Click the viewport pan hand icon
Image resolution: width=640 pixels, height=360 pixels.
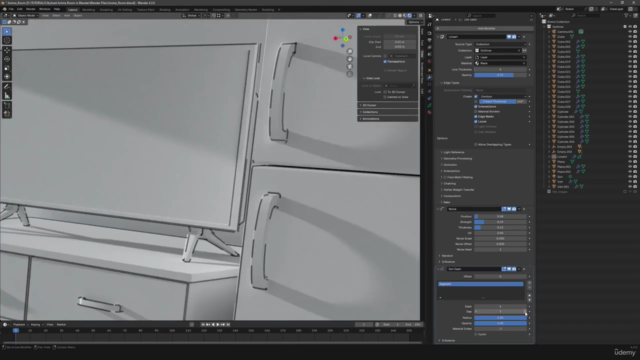click(350, 59)
